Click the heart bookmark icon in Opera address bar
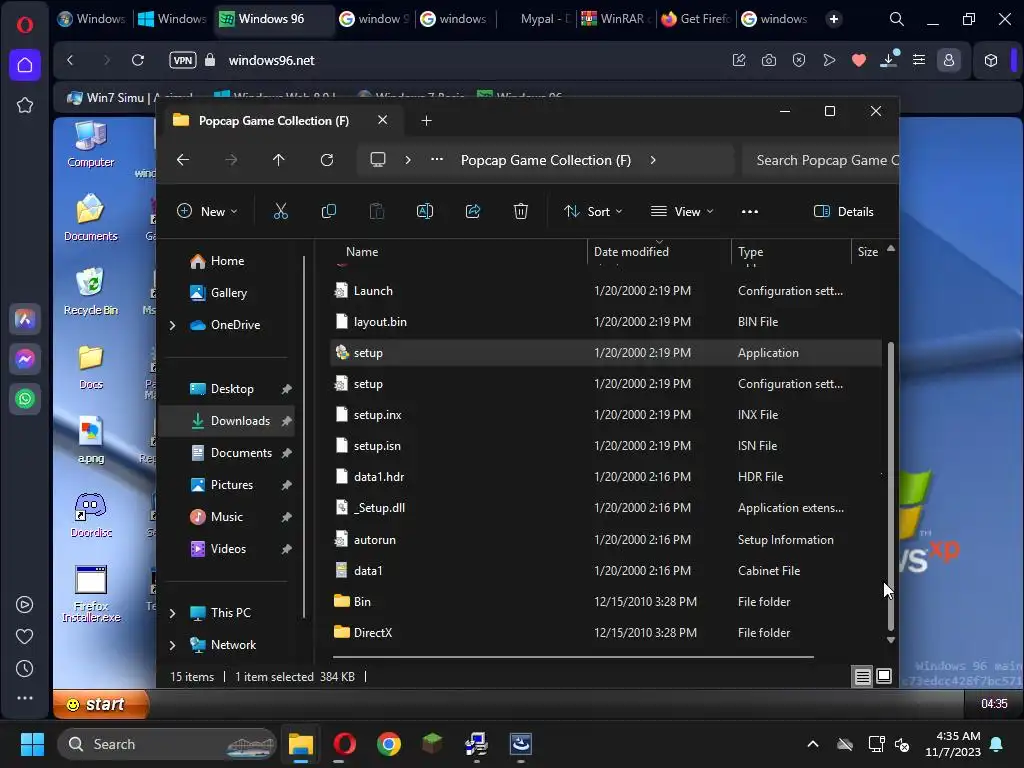1024x768 pixels. click(x=859, y=60)
